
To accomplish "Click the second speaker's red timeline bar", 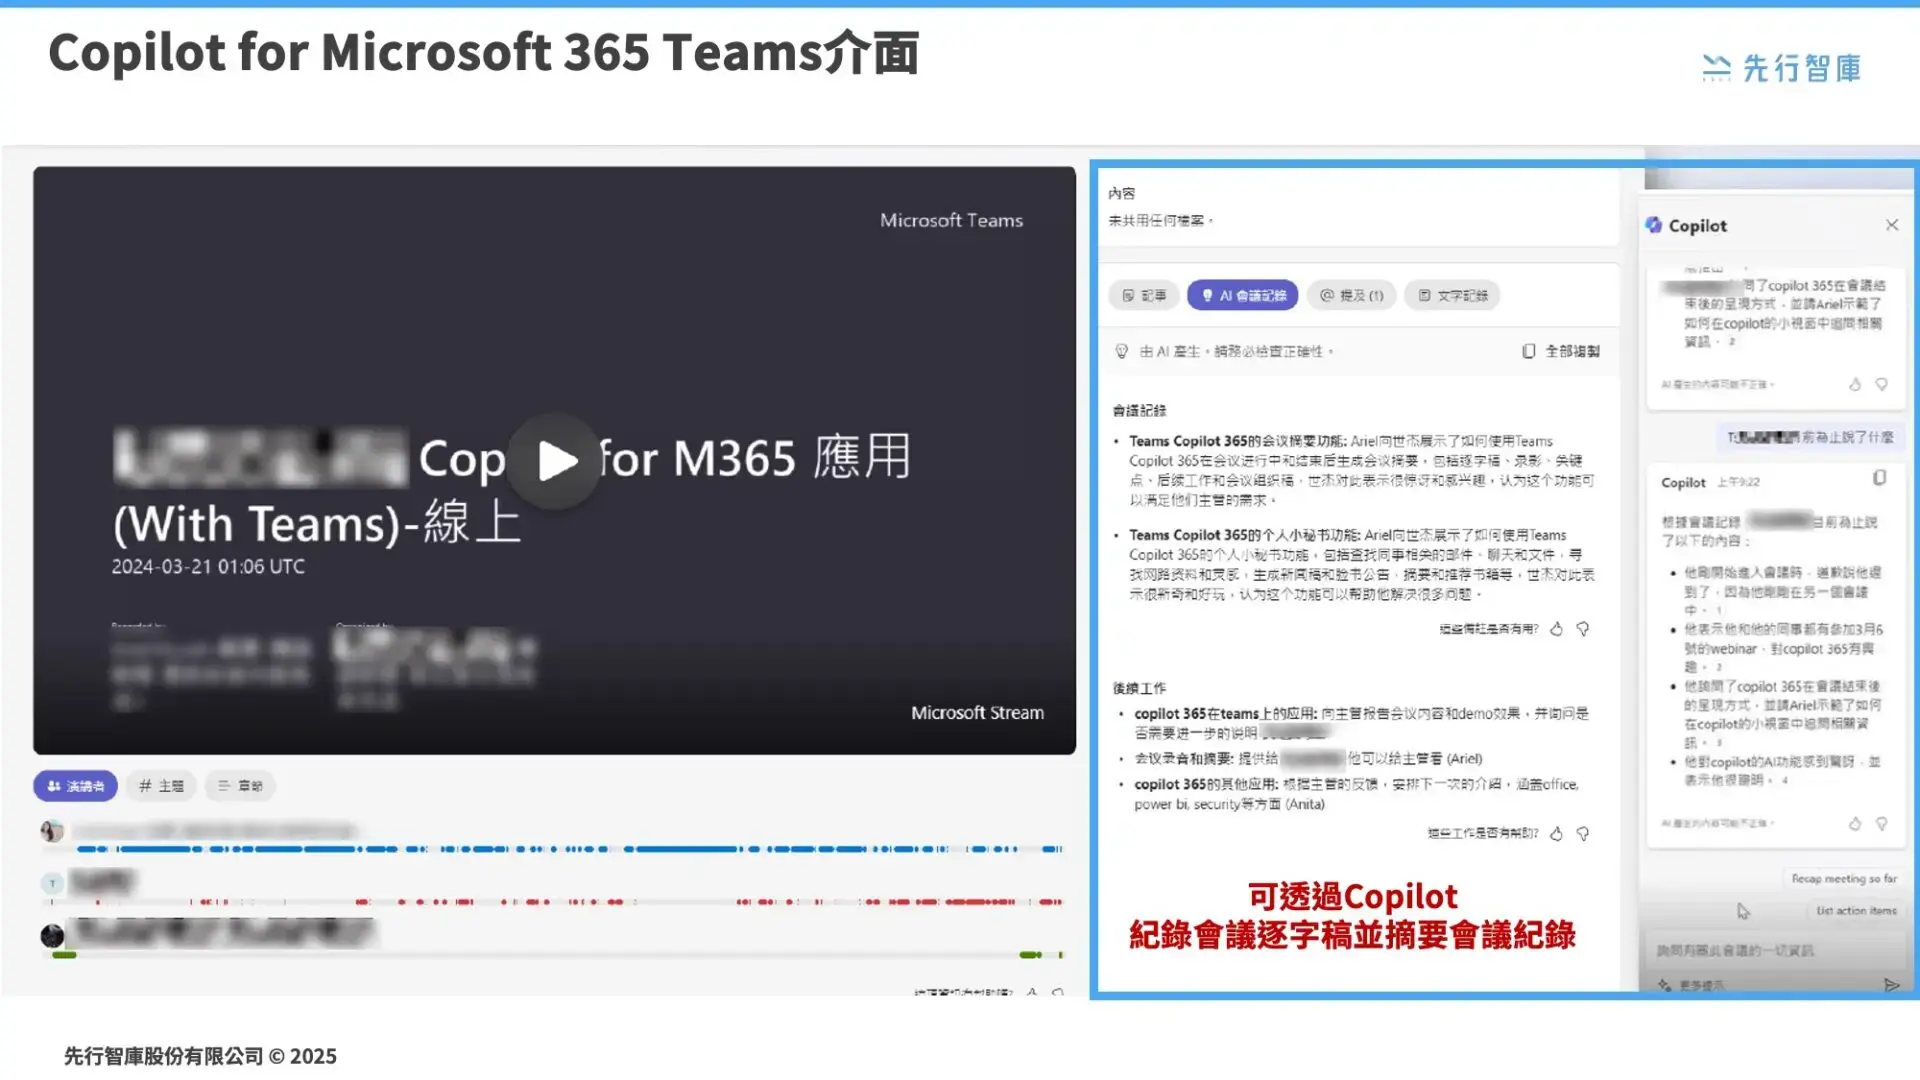I will click(556, 902).
